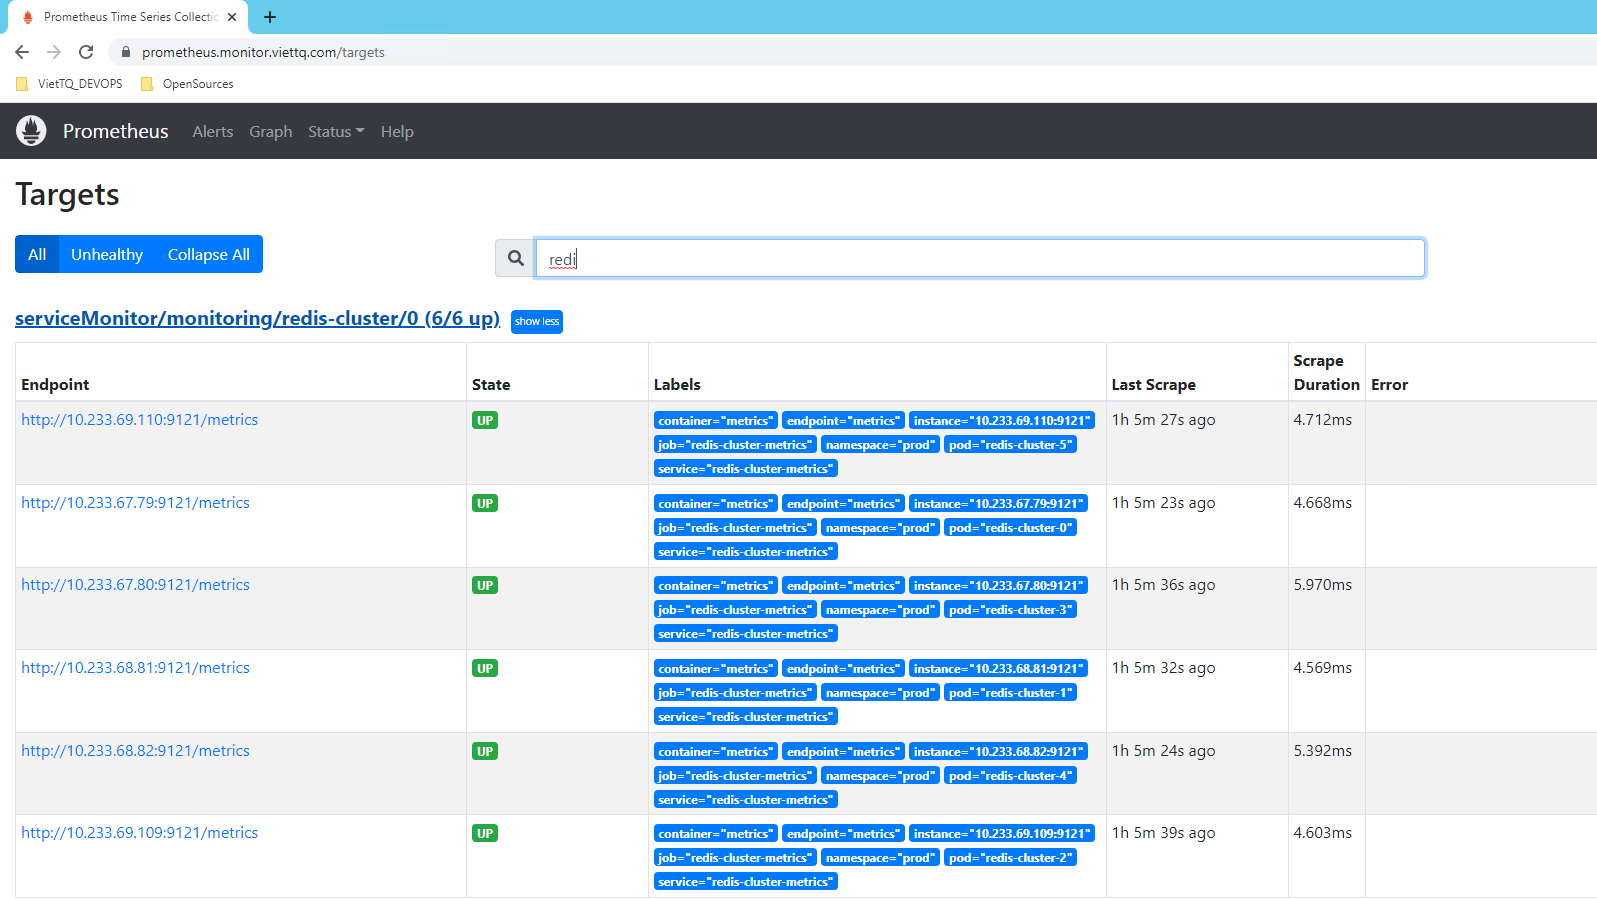1597x899 pixels.
Task: Click the browser address bar URL
Action: [x=263, y=52]
